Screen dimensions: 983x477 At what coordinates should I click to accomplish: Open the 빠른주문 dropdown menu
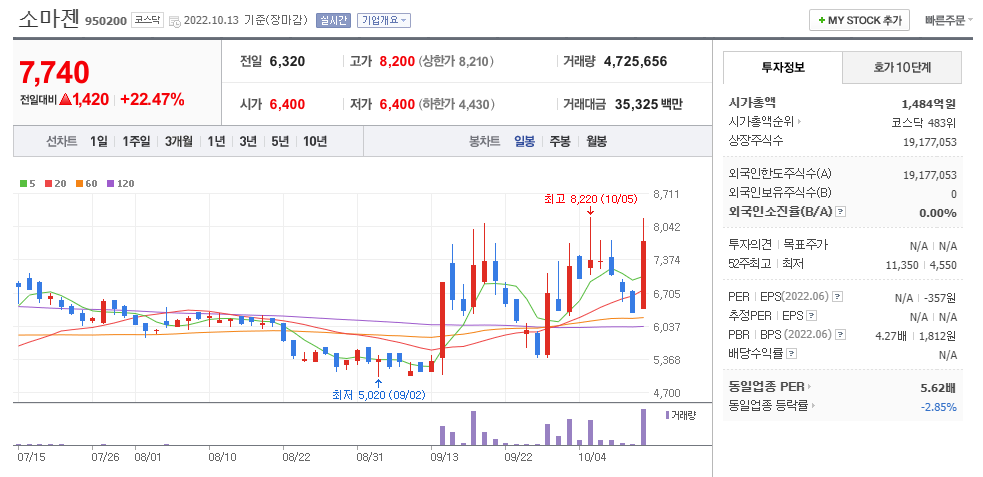[949, 20]
